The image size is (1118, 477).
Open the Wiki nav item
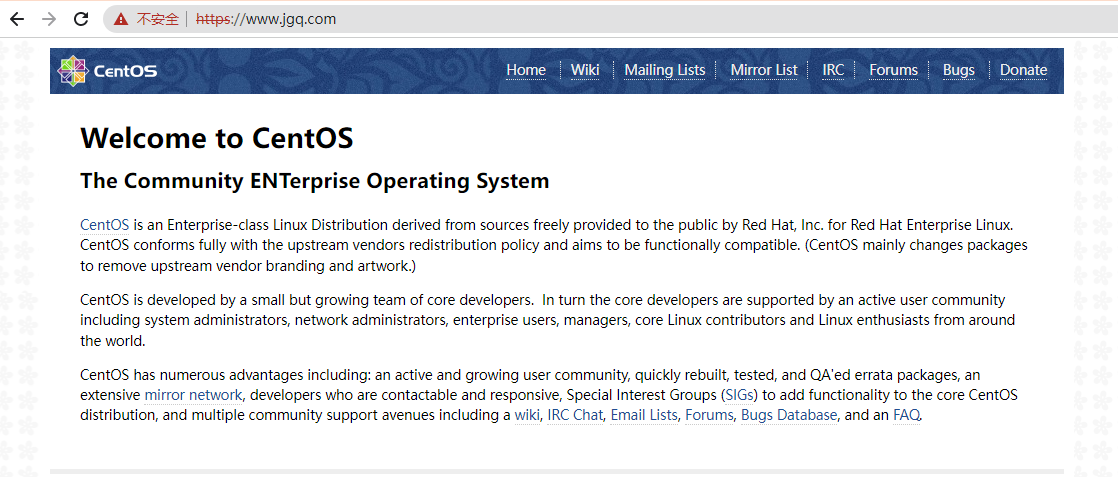[585, 70]
